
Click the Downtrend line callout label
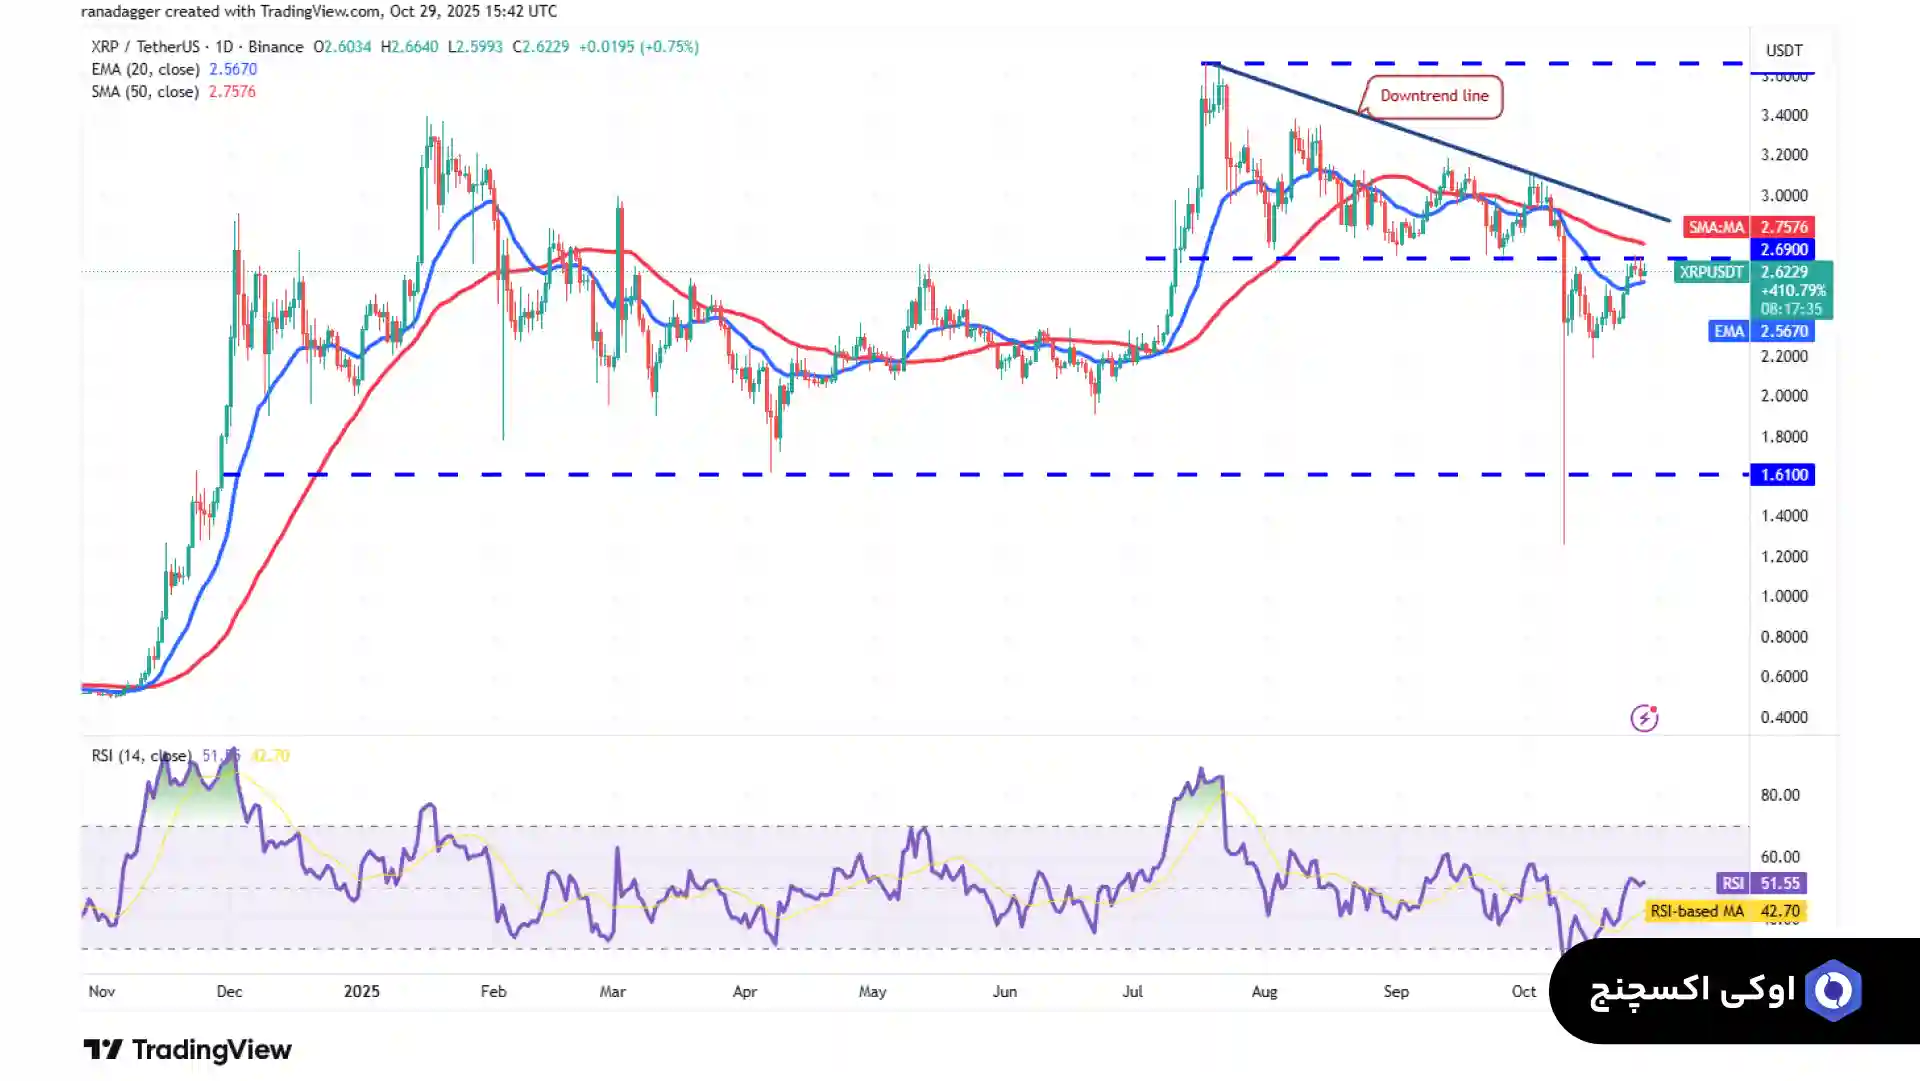1434,96
